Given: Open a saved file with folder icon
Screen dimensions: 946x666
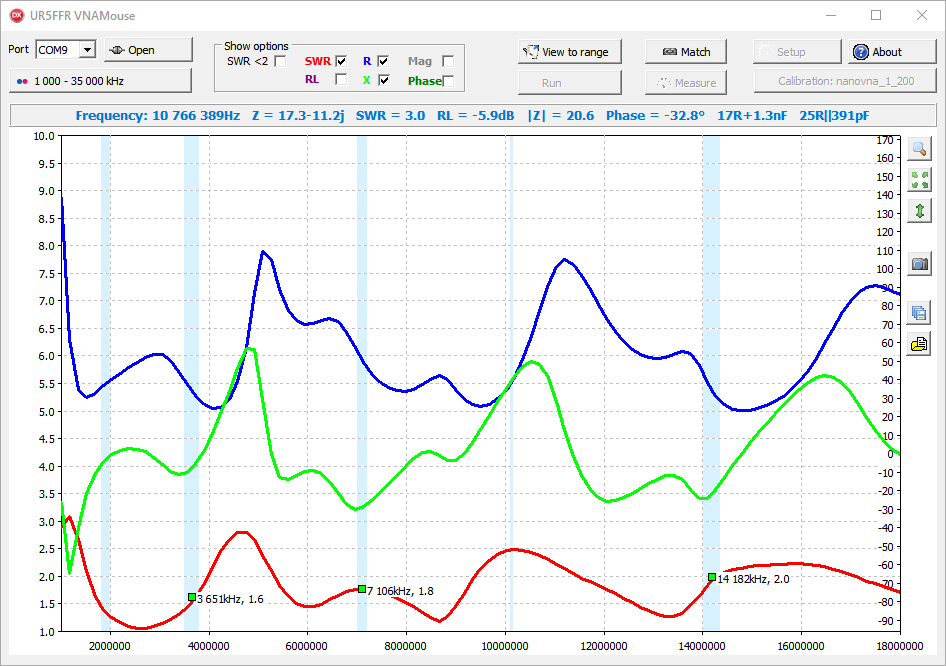Looking at the screenshot, I should click(x=919, y=344).
